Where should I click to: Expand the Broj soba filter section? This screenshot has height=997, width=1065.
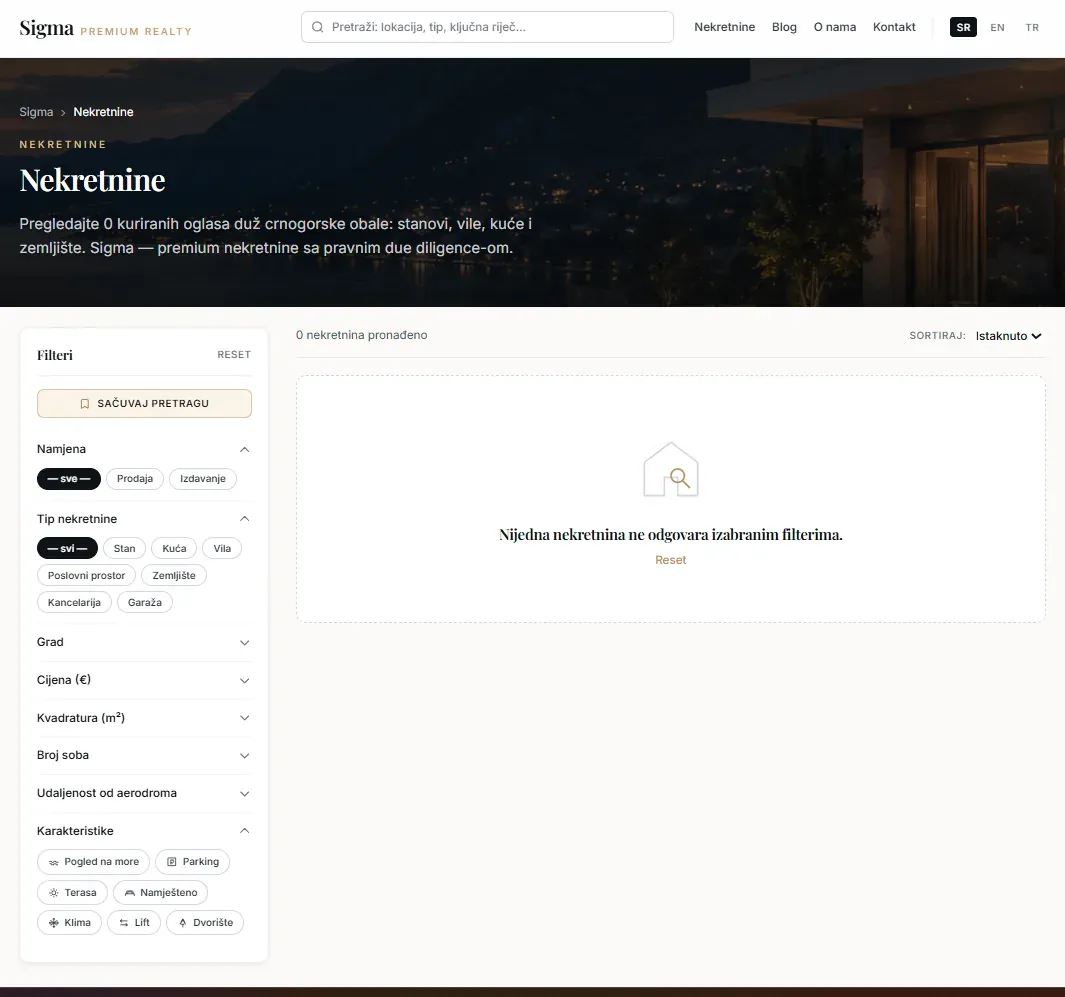(144, 755)
